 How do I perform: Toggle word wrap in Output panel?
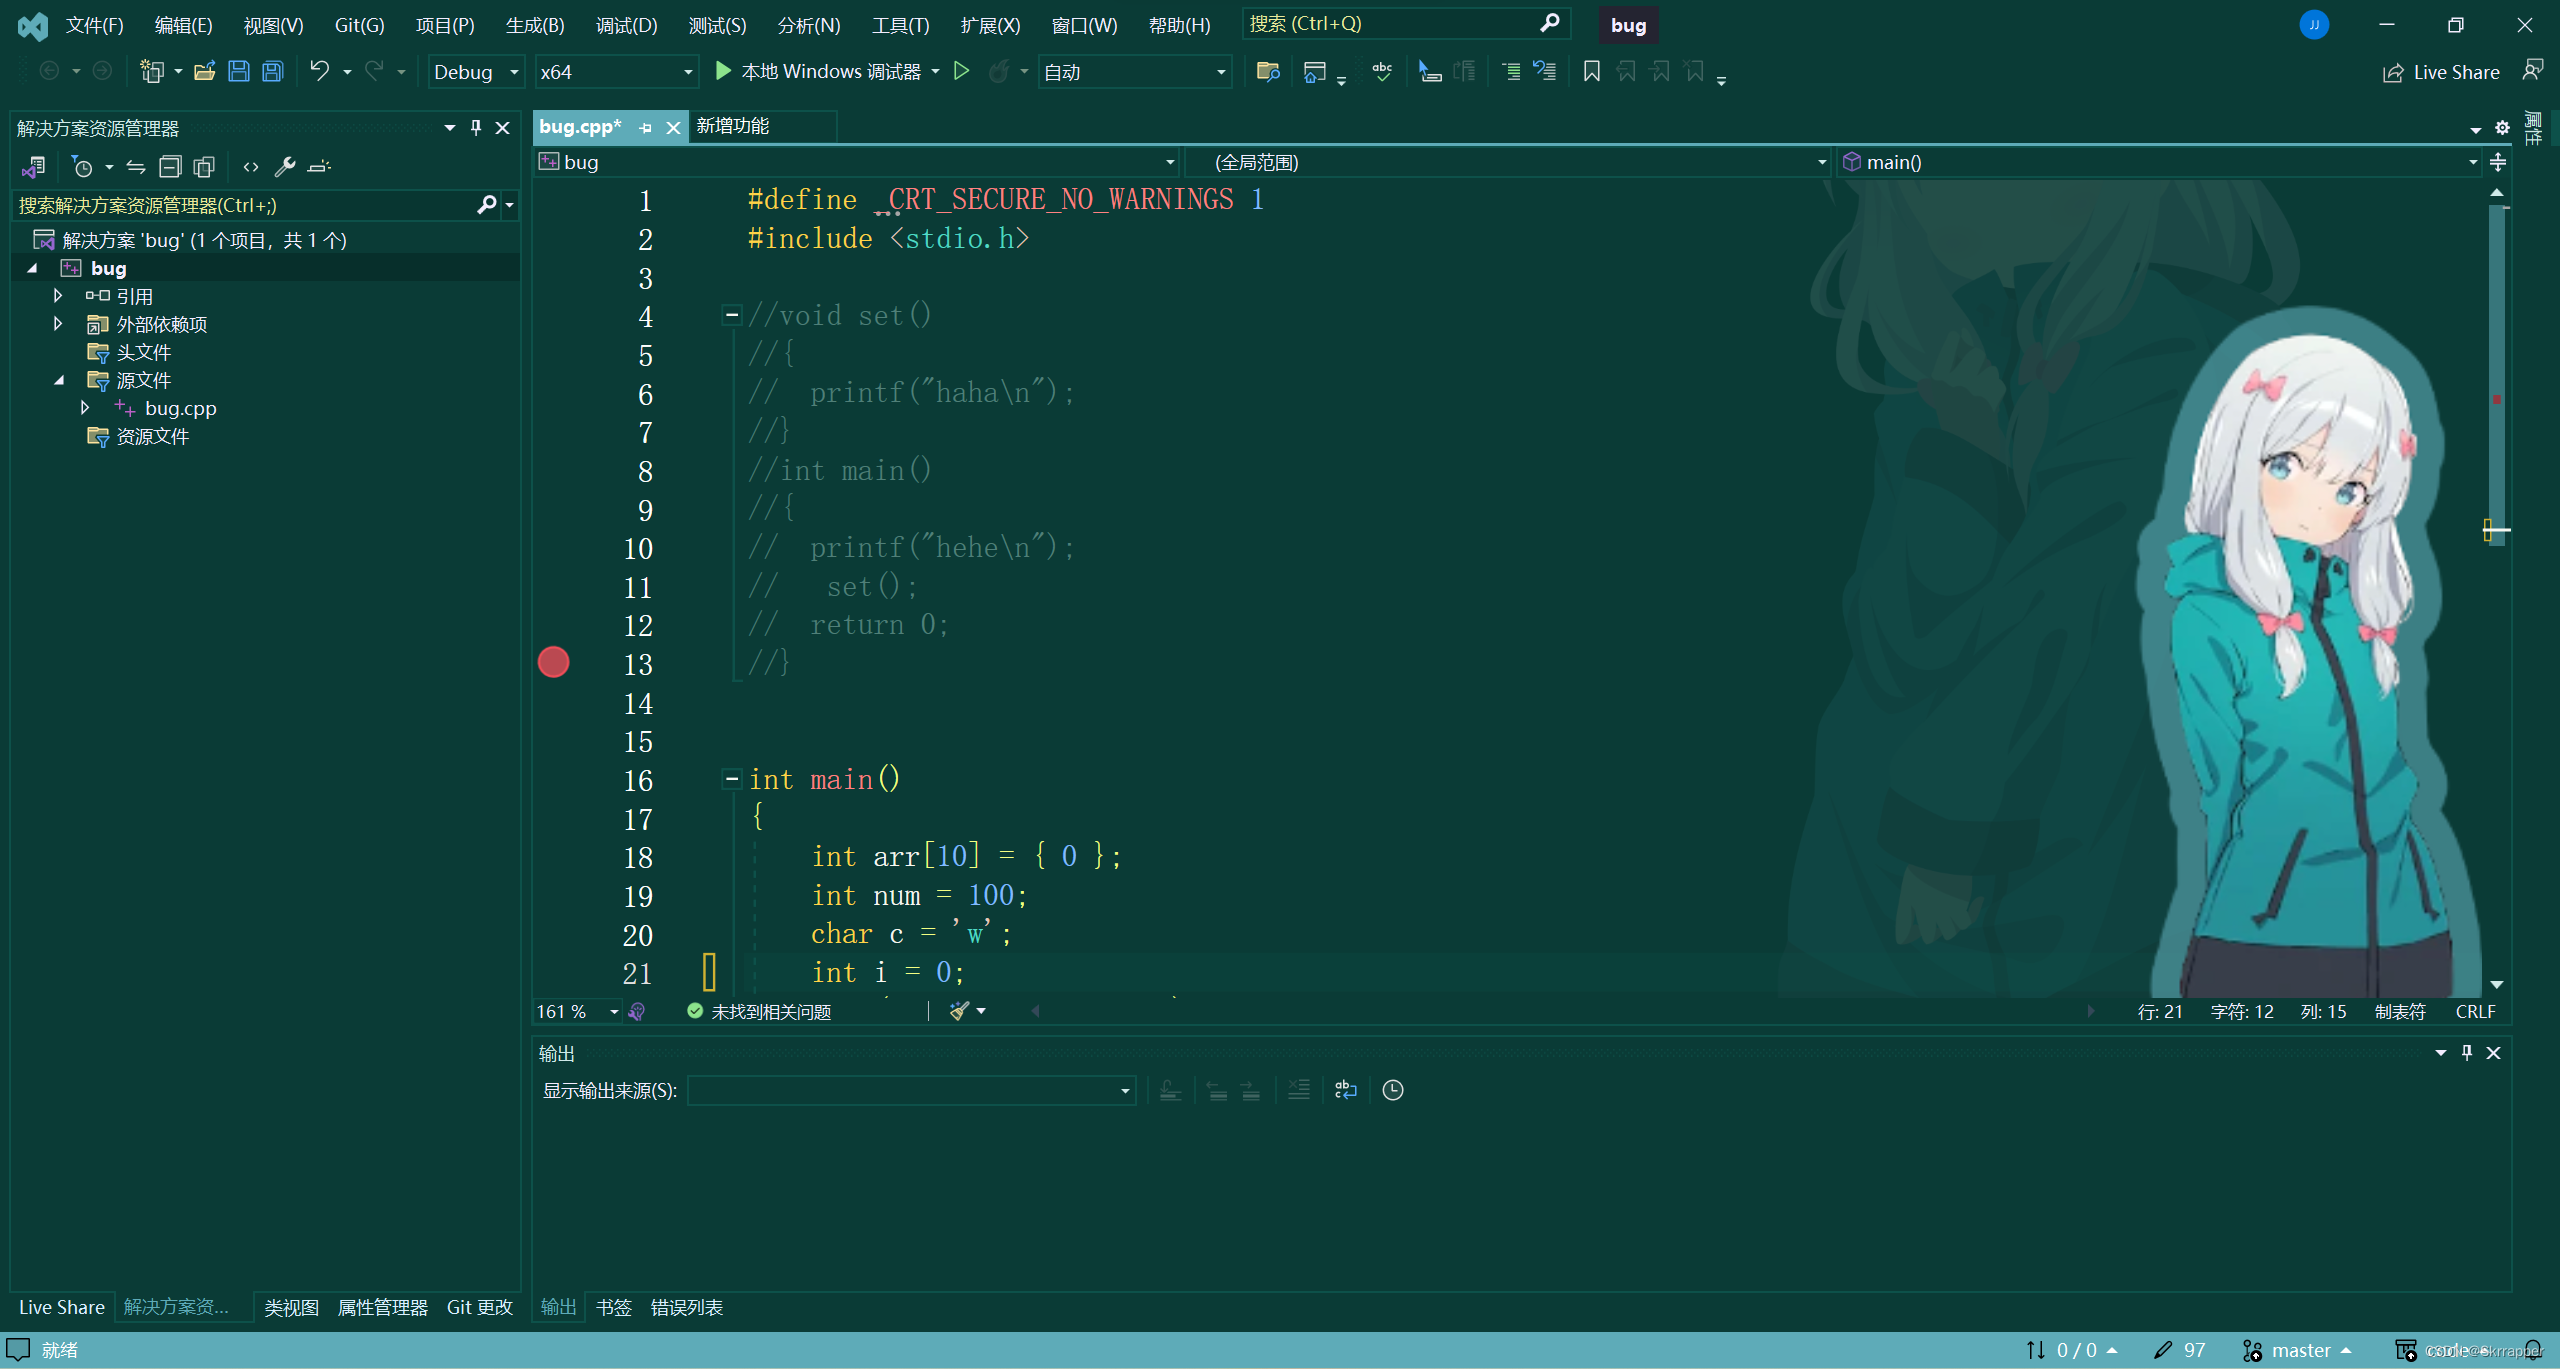tap(1346, 1090)
